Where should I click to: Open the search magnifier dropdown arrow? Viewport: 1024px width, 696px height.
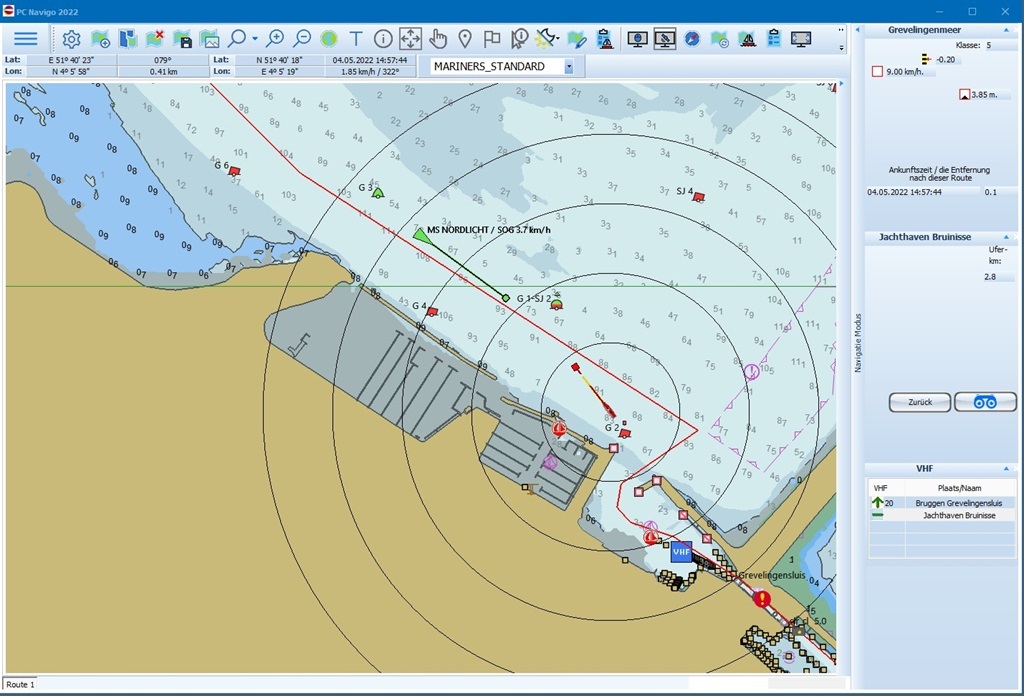pyautogui.click(x=255, y=39)
